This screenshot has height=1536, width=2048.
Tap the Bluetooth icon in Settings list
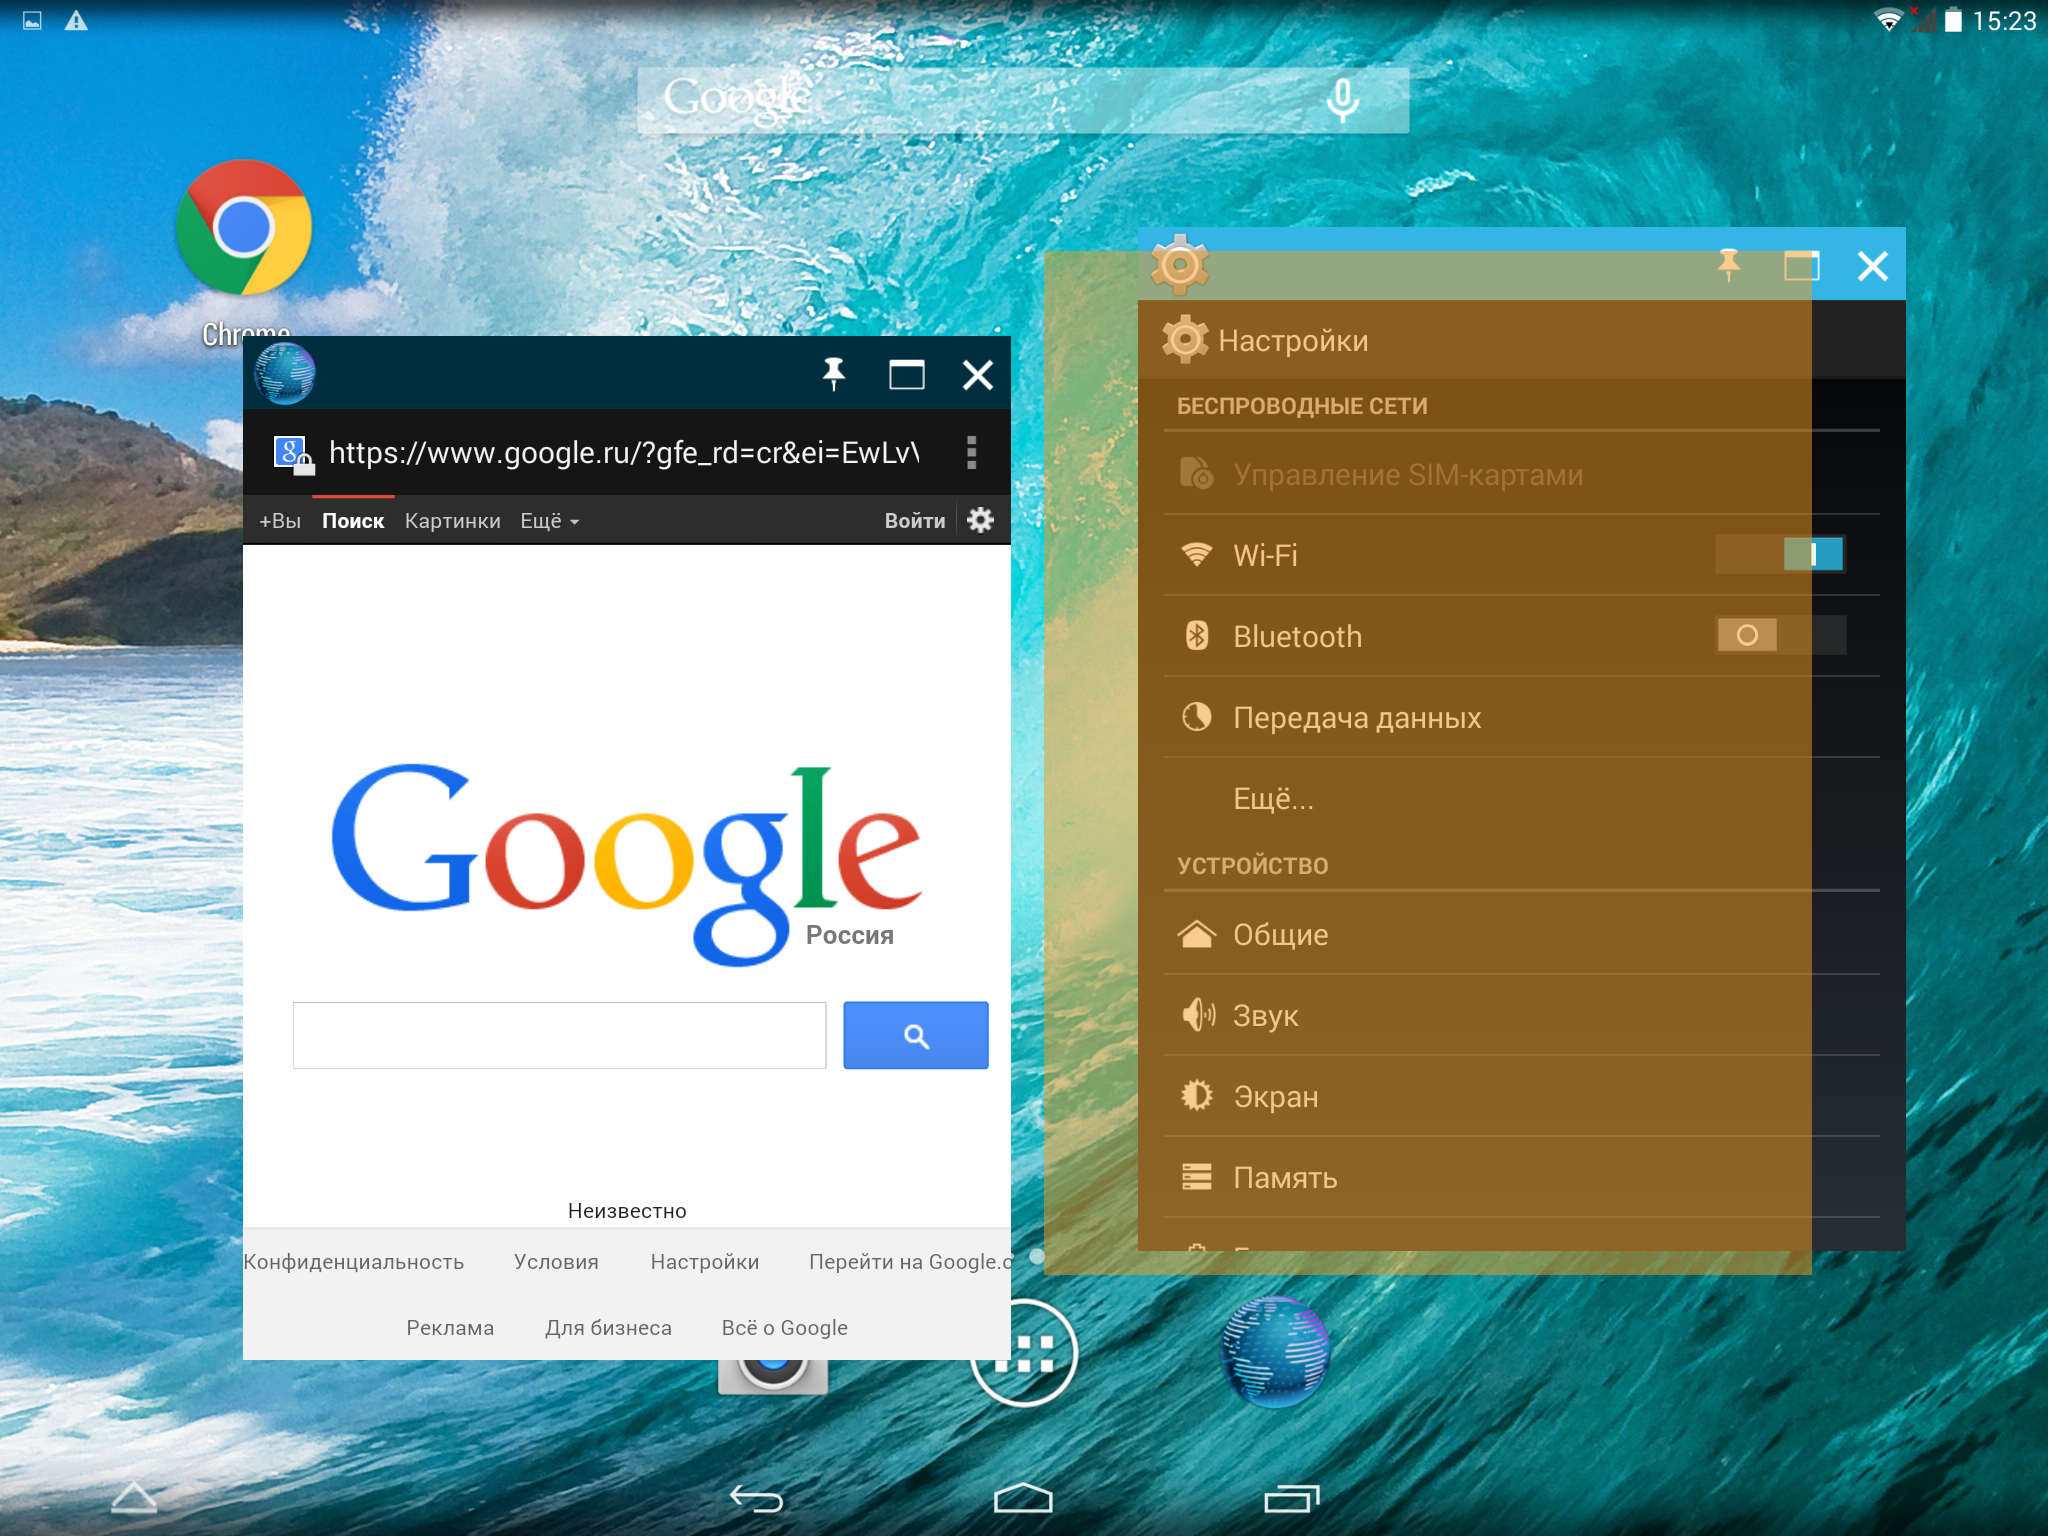pyautogui.click(x=1196, y=636)
